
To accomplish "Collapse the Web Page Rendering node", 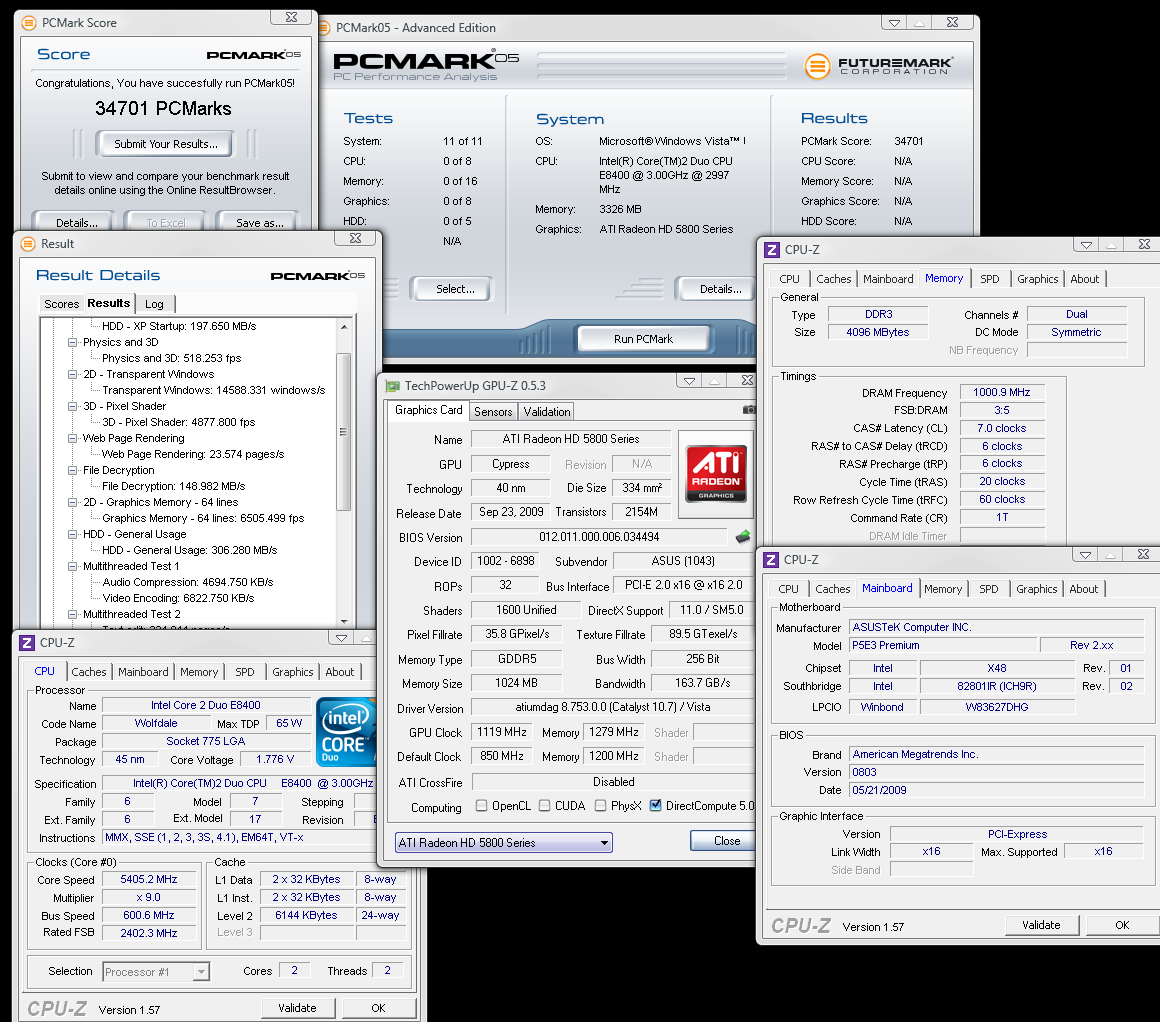I will click(72, 438).
